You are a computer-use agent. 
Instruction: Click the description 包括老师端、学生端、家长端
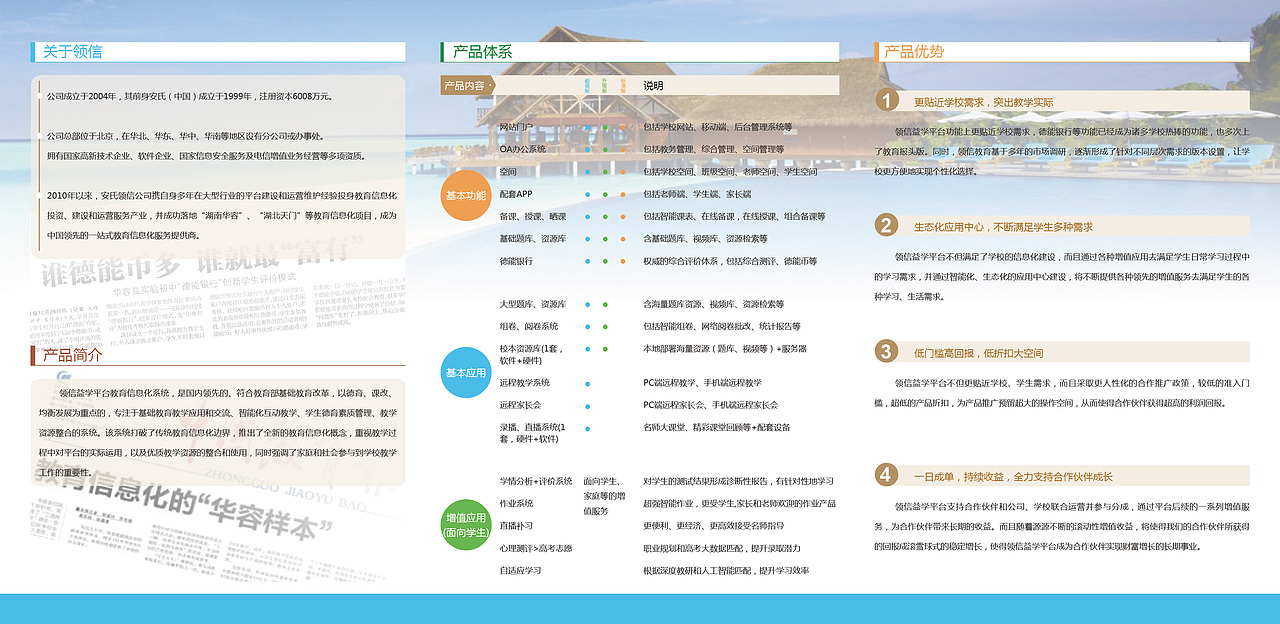point(696,194)
